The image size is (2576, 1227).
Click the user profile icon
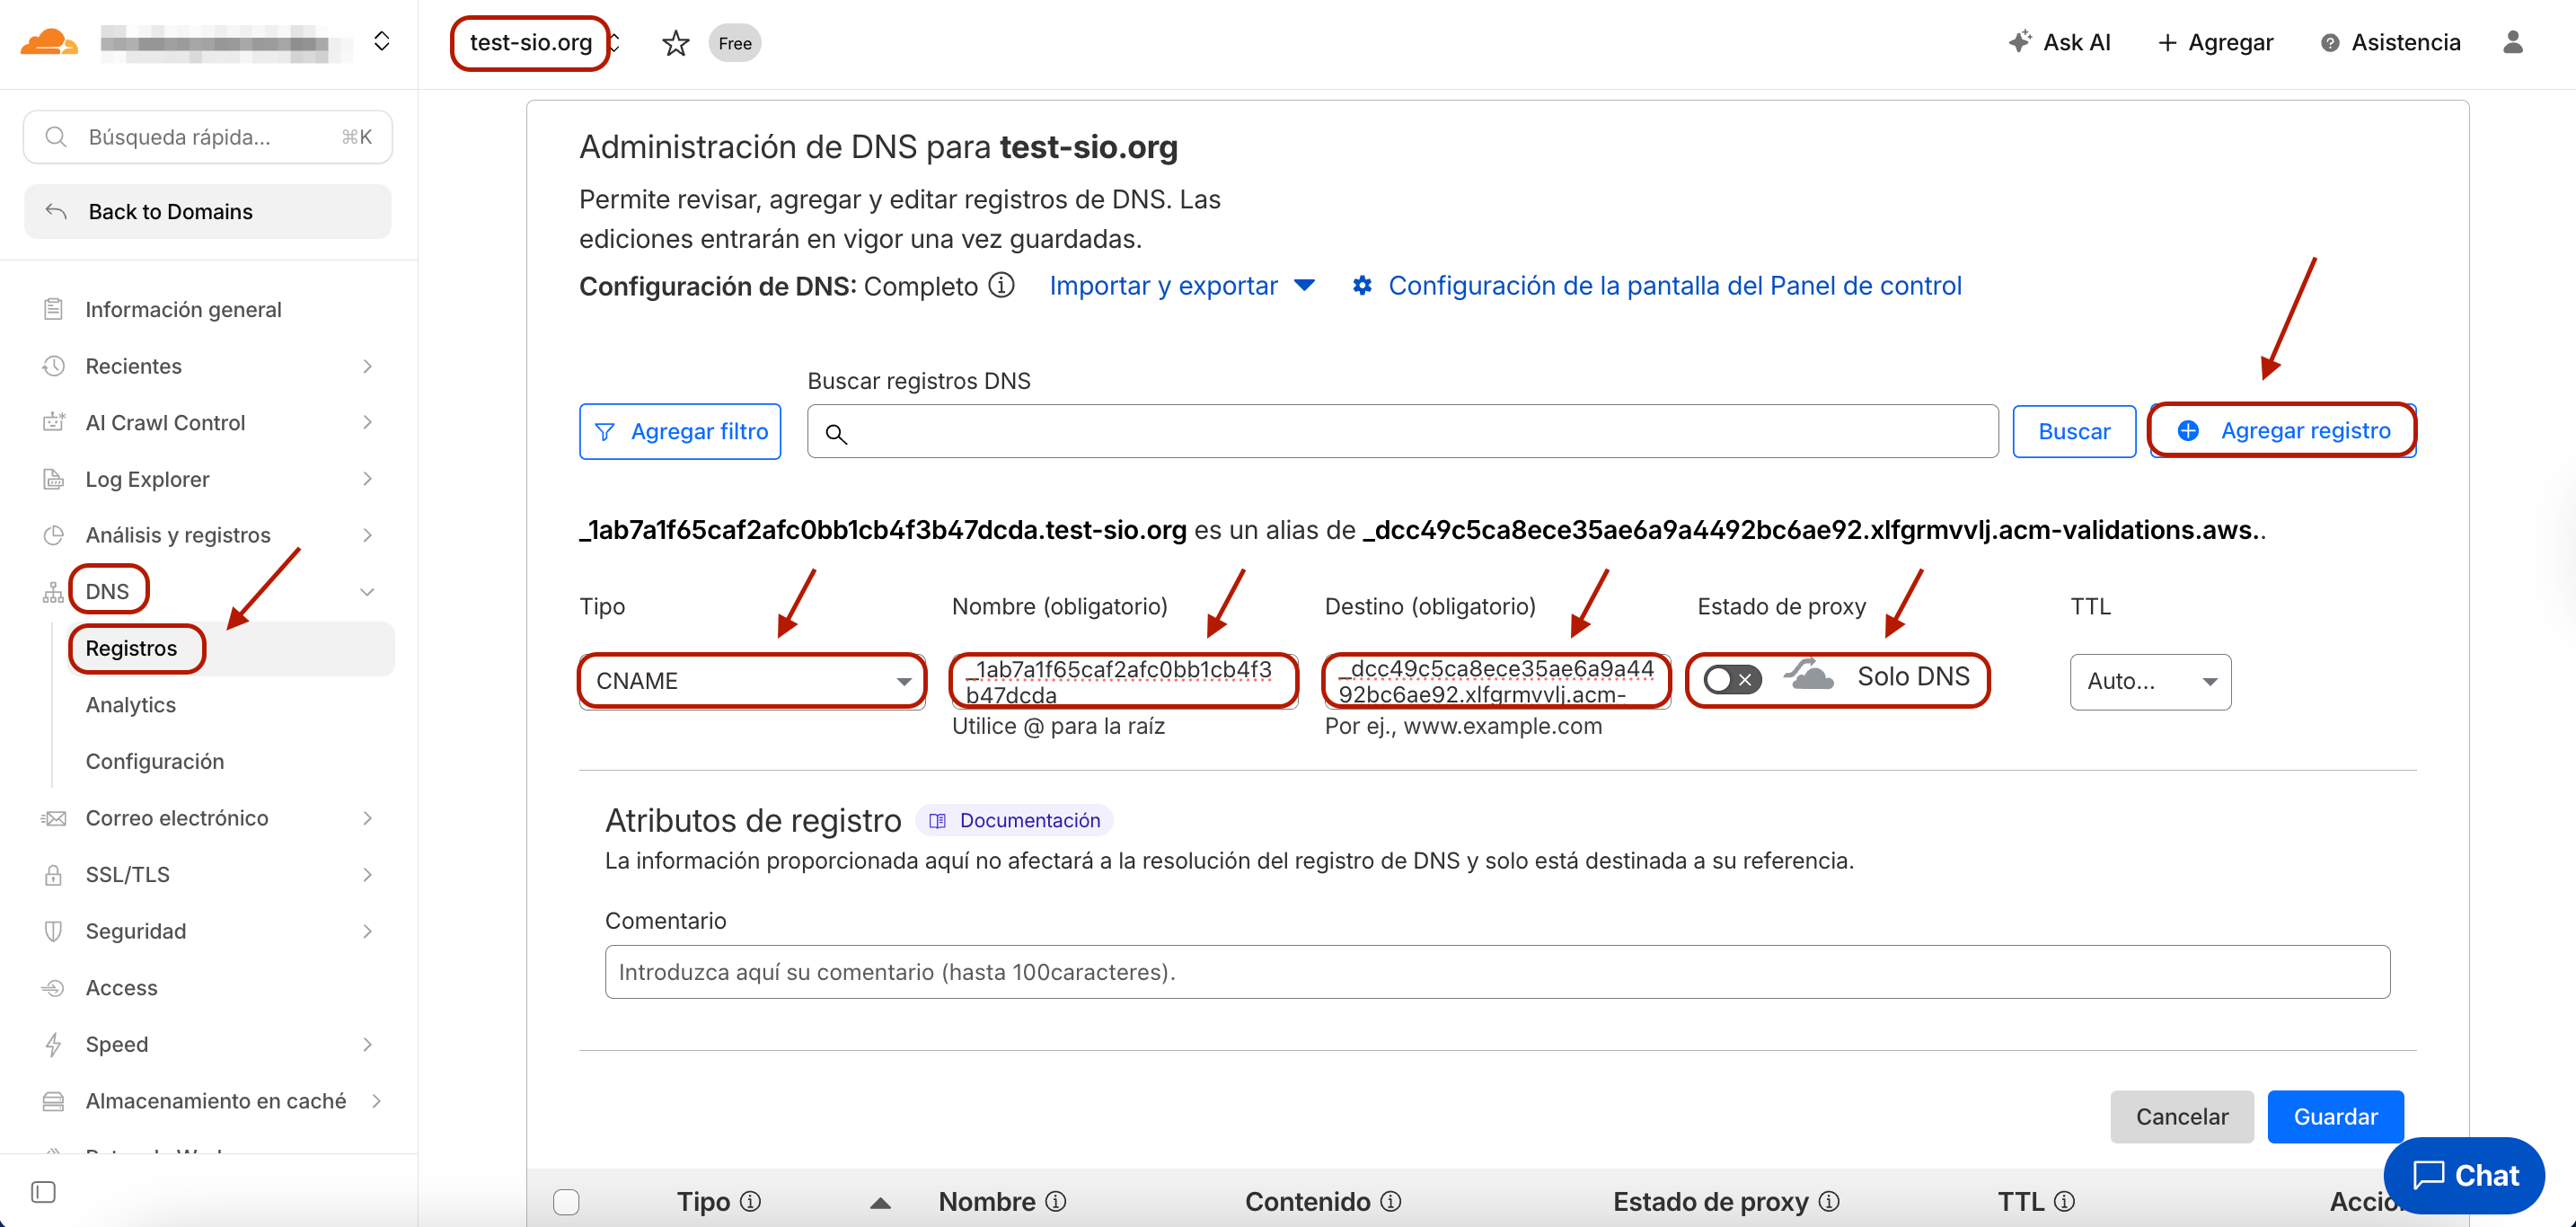click(2512, 42)
